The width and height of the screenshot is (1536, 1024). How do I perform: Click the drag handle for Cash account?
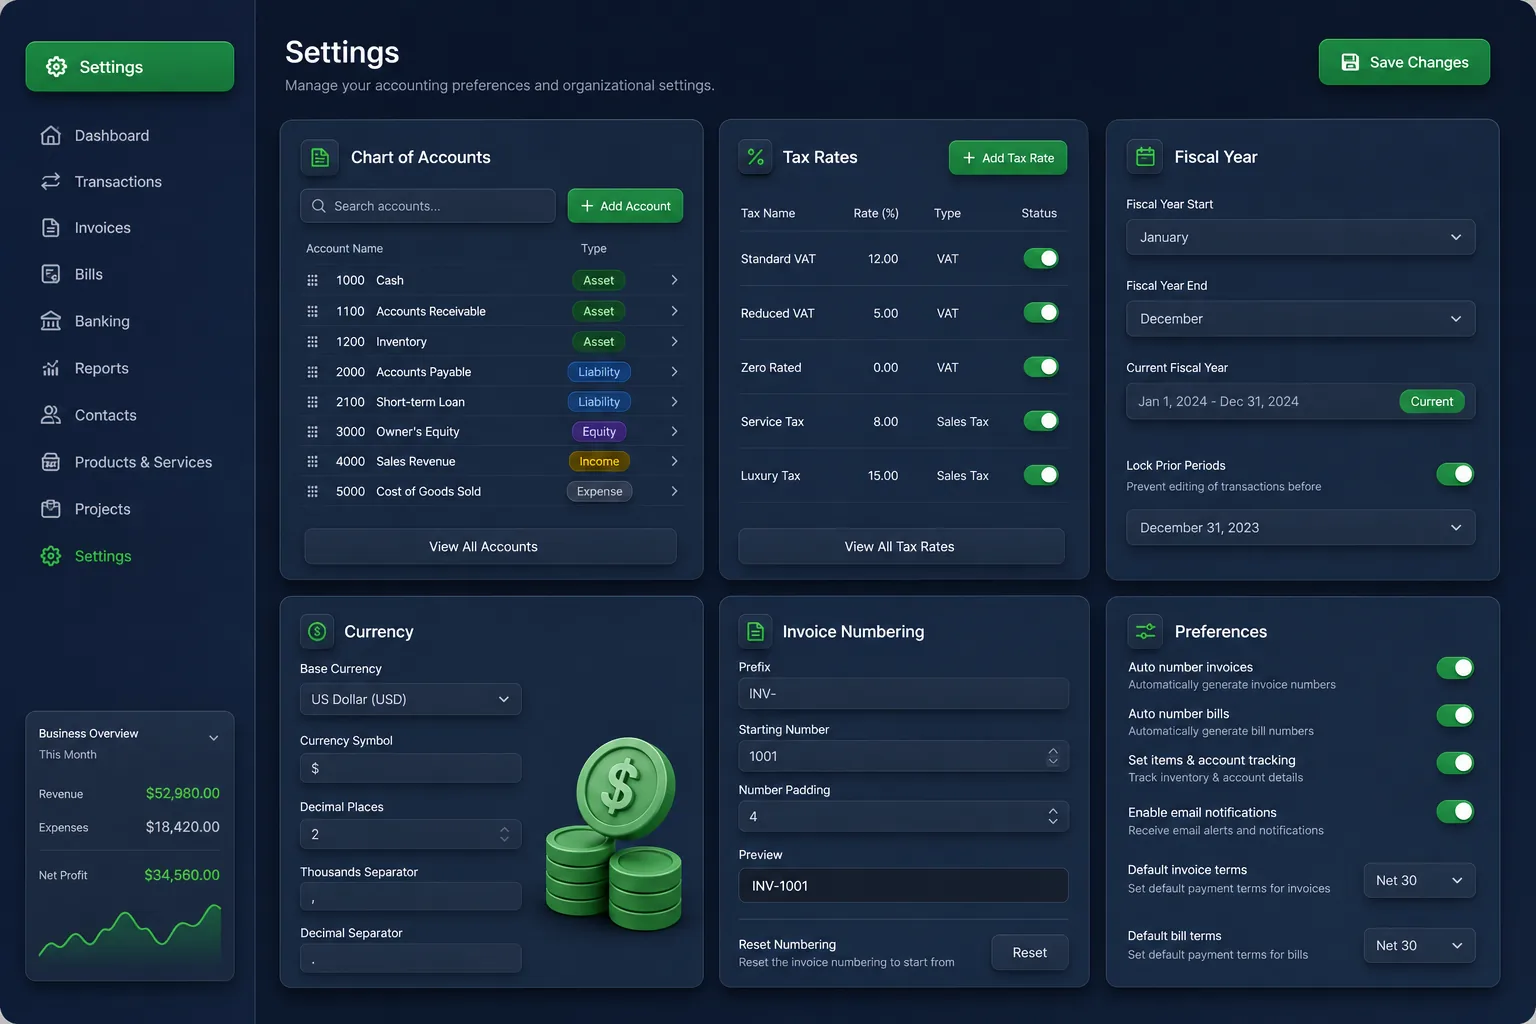click(x=312, y=280)
